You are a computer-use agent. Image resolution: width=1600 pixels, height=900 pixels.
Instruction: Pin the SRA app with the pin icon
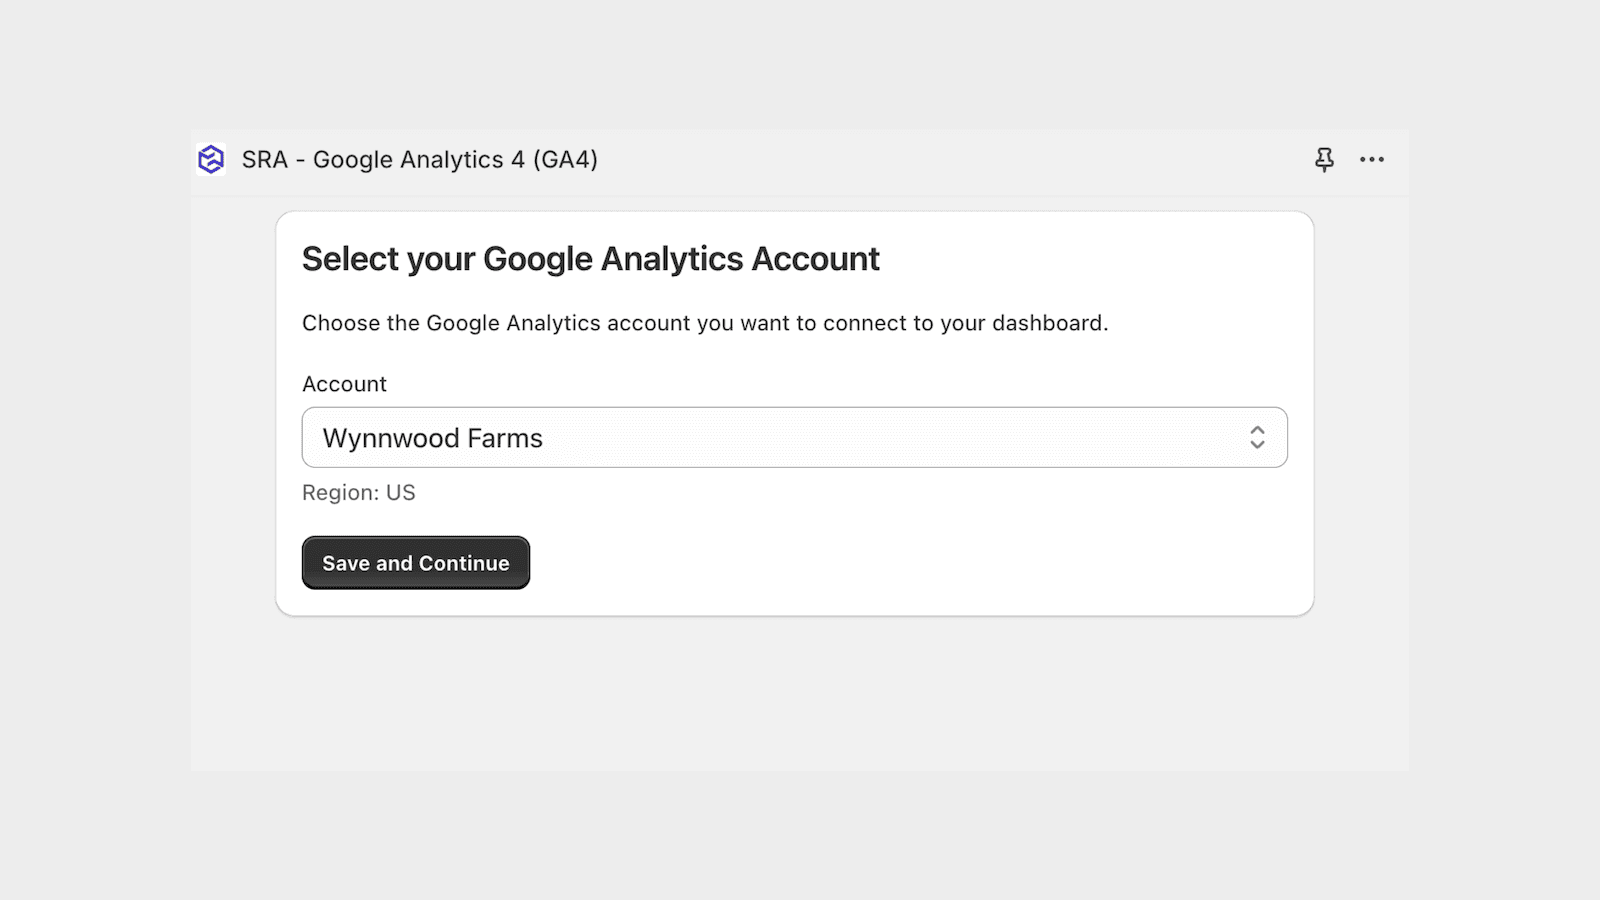[x=1324, y=159]
